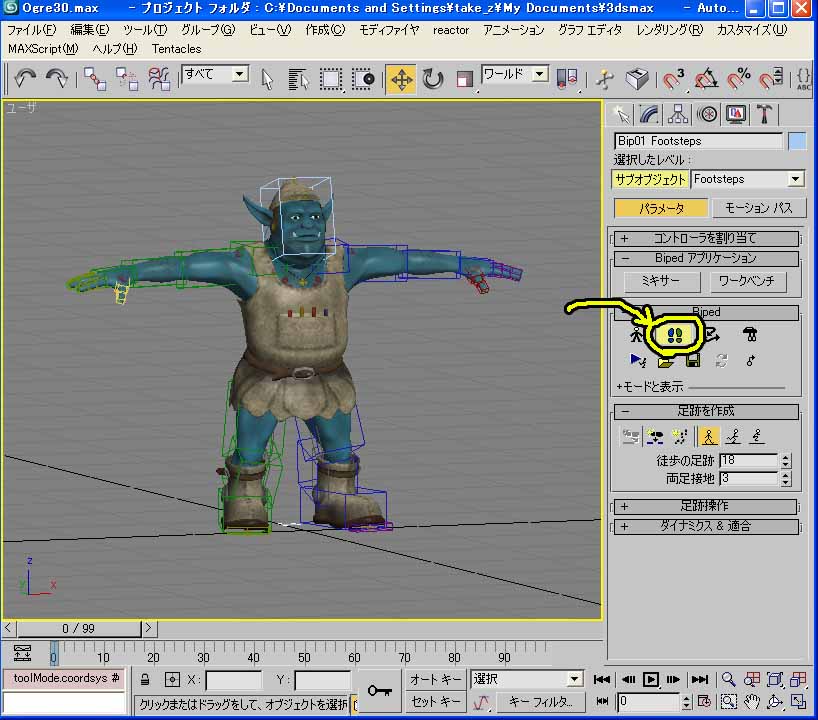This screenshot has width=818, height=720.
Task: Toggle the Percent Snap magnet
Action: click(738, 79)
